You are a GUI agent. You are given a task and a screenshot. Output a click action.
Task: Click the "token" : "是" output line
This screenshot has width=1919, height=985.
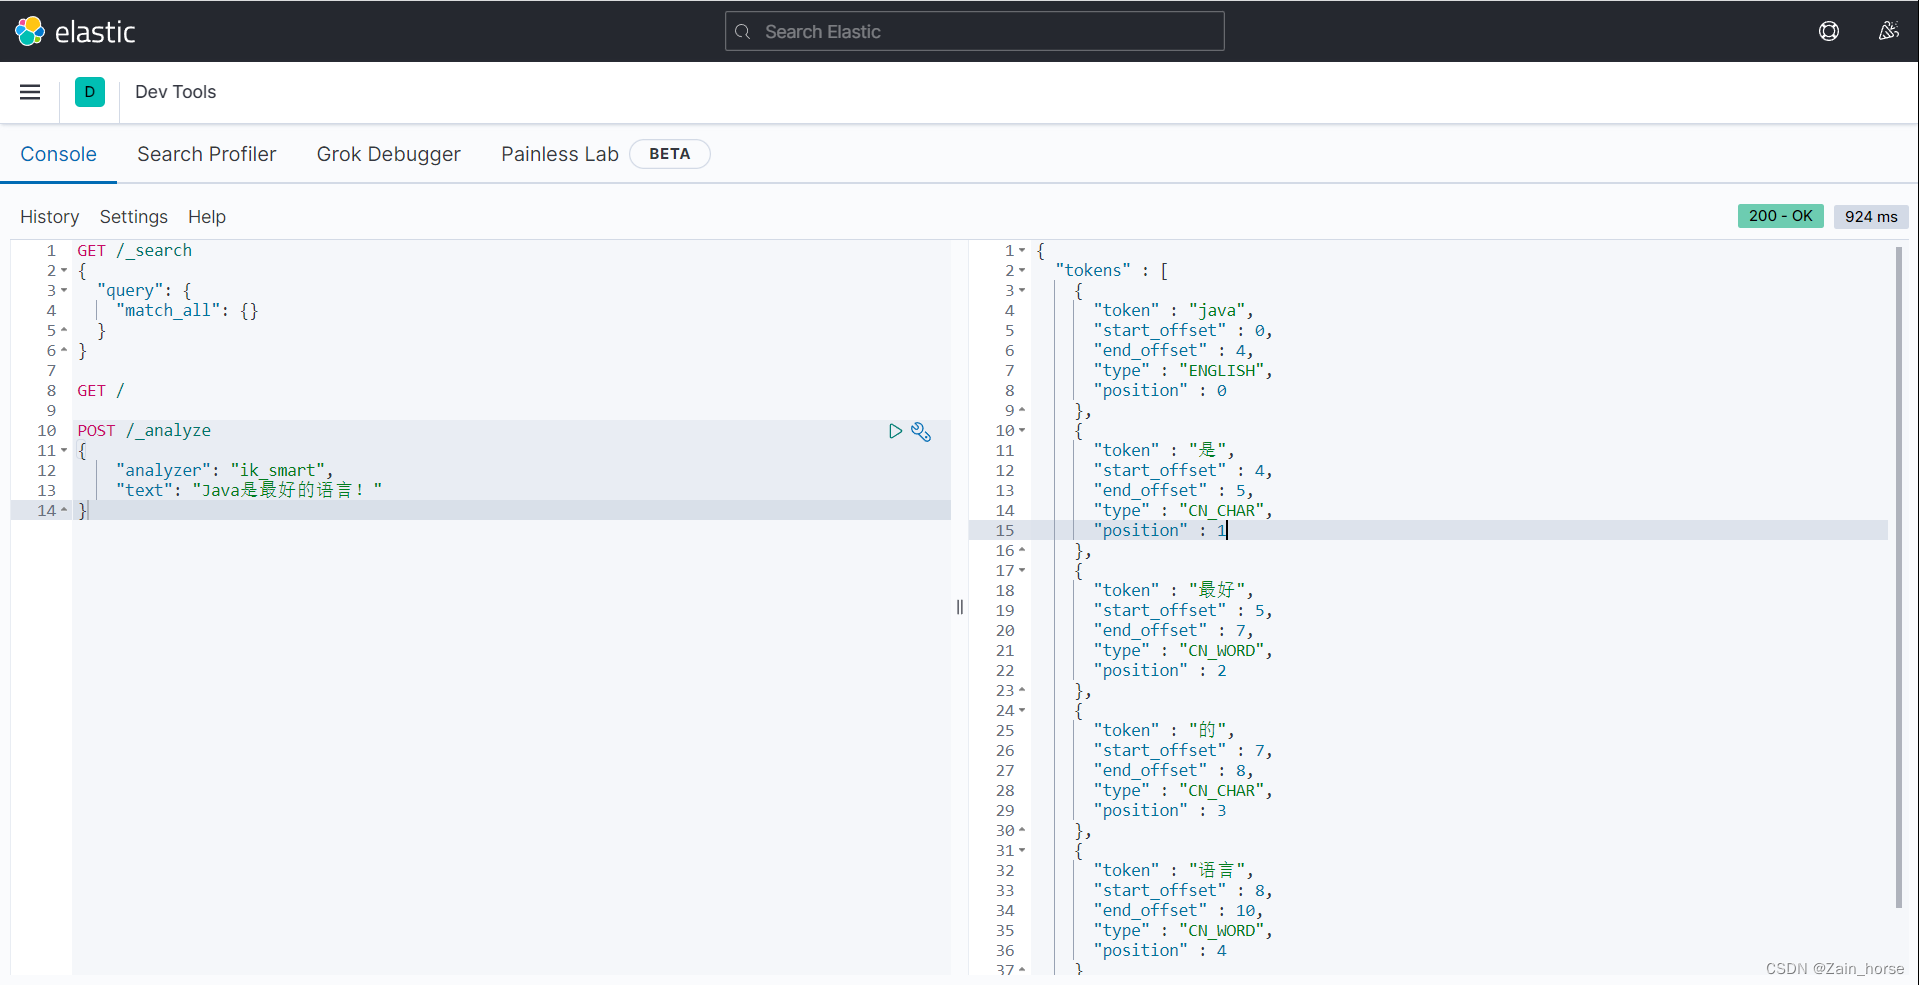[1164, 450]
